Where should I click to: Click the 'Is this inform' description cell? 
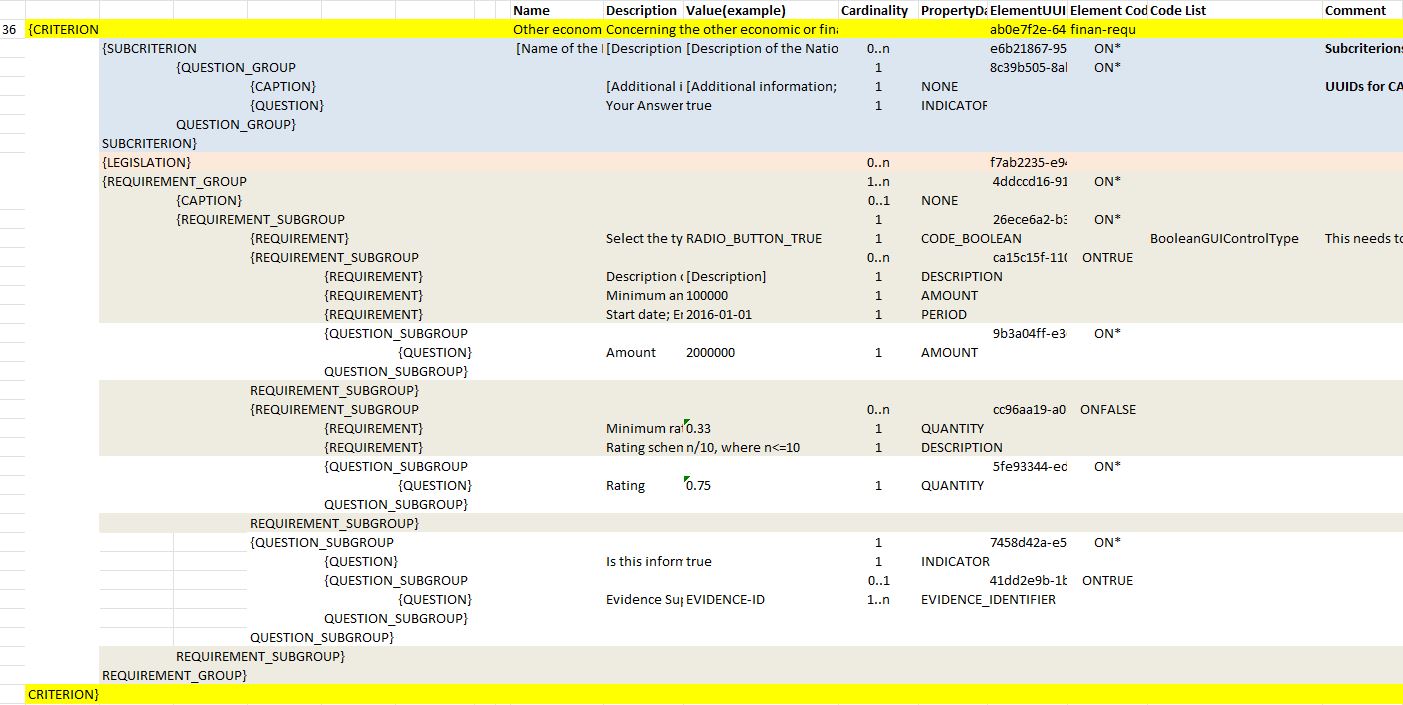point(644,562)
